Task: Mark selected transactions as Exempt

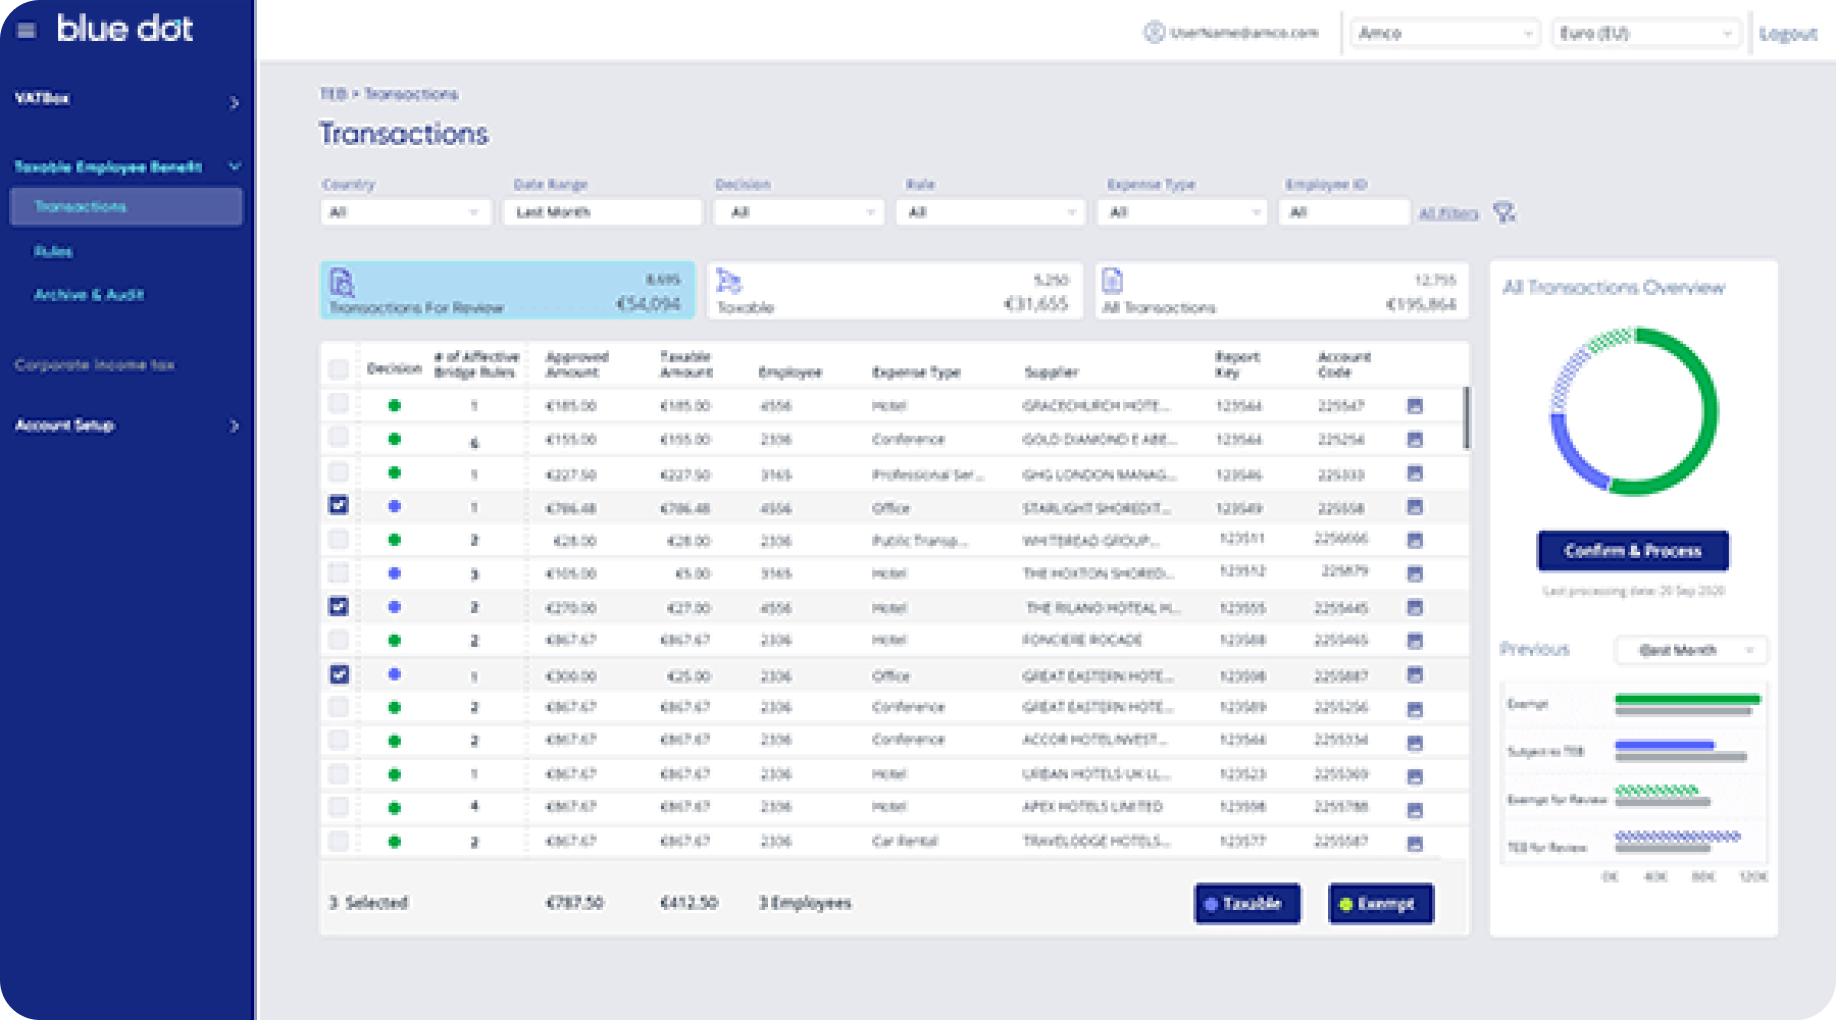Action: [1381, 903]
